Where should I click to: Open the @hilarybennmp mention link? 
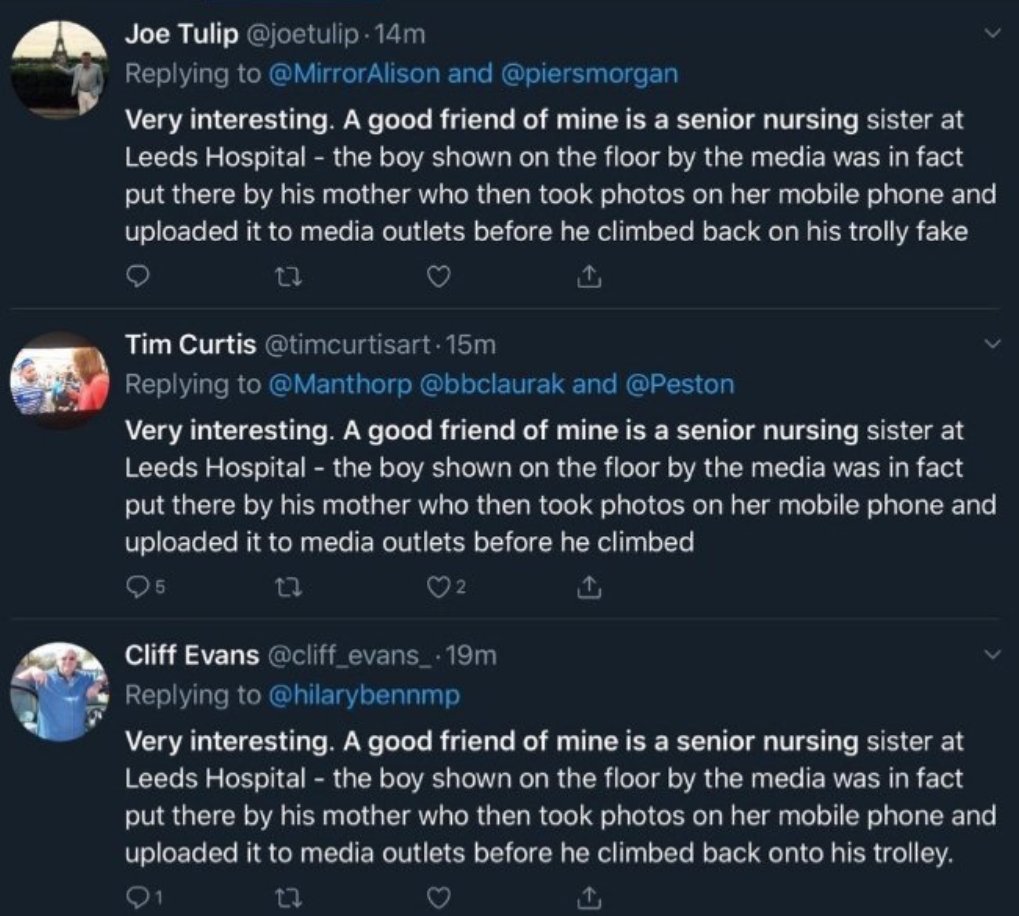click(x=364, y=696)
